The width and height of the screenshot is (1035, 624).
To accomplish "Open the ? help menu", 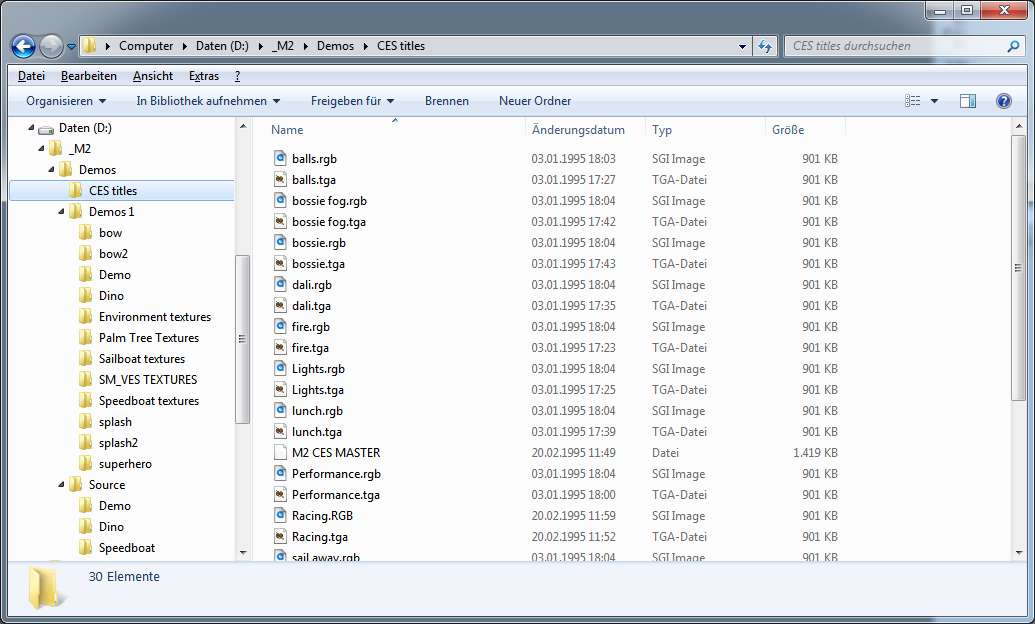I will [238, 76].
